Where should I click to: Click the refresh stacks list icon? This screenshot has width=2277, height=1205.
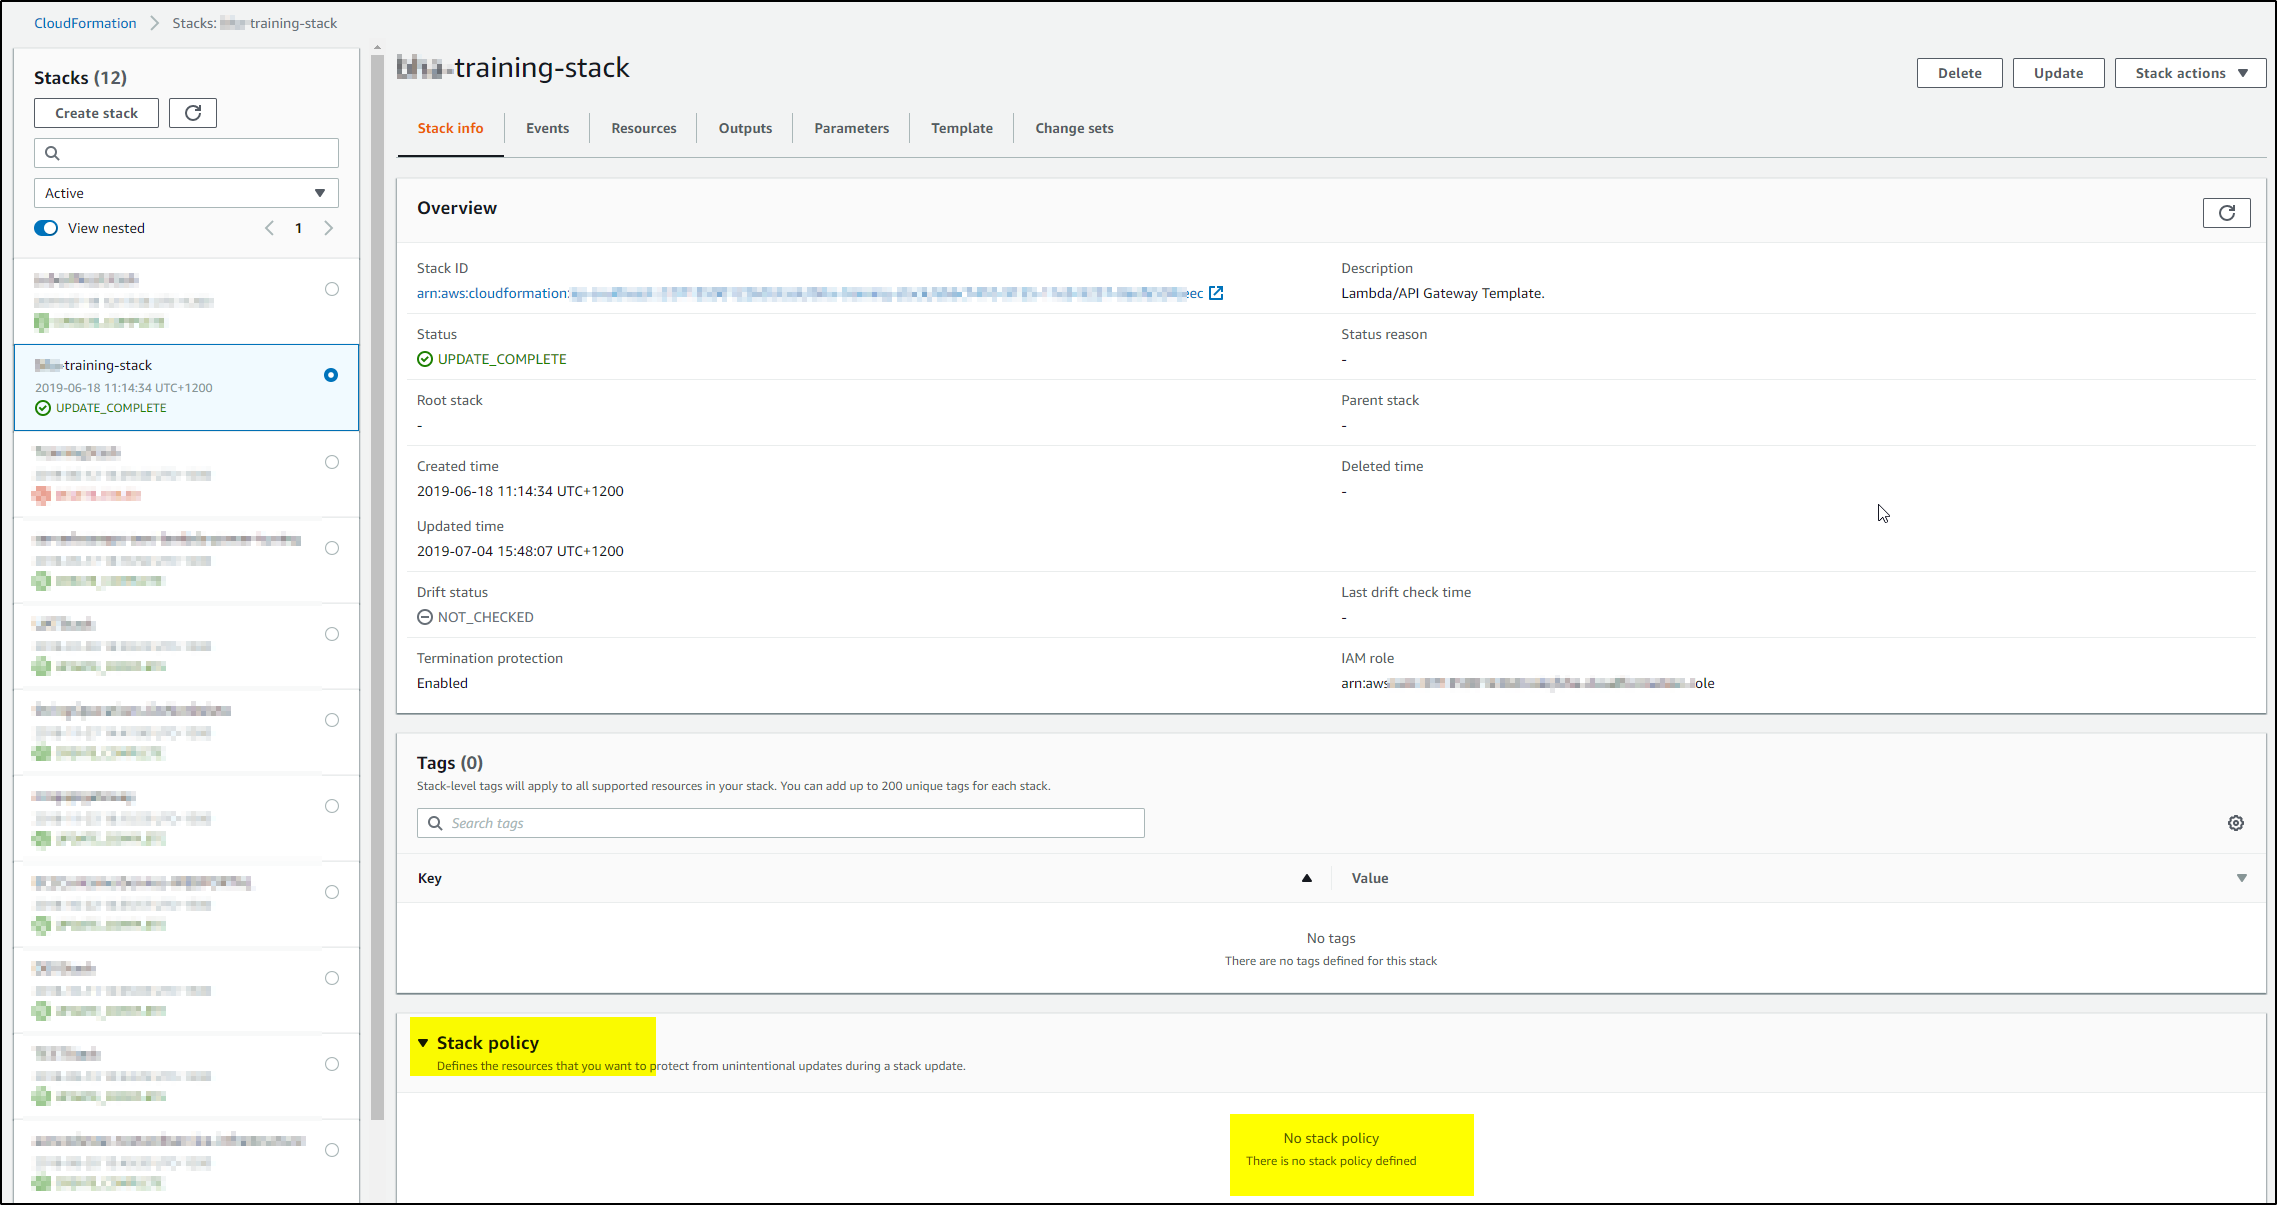[193, 113]
